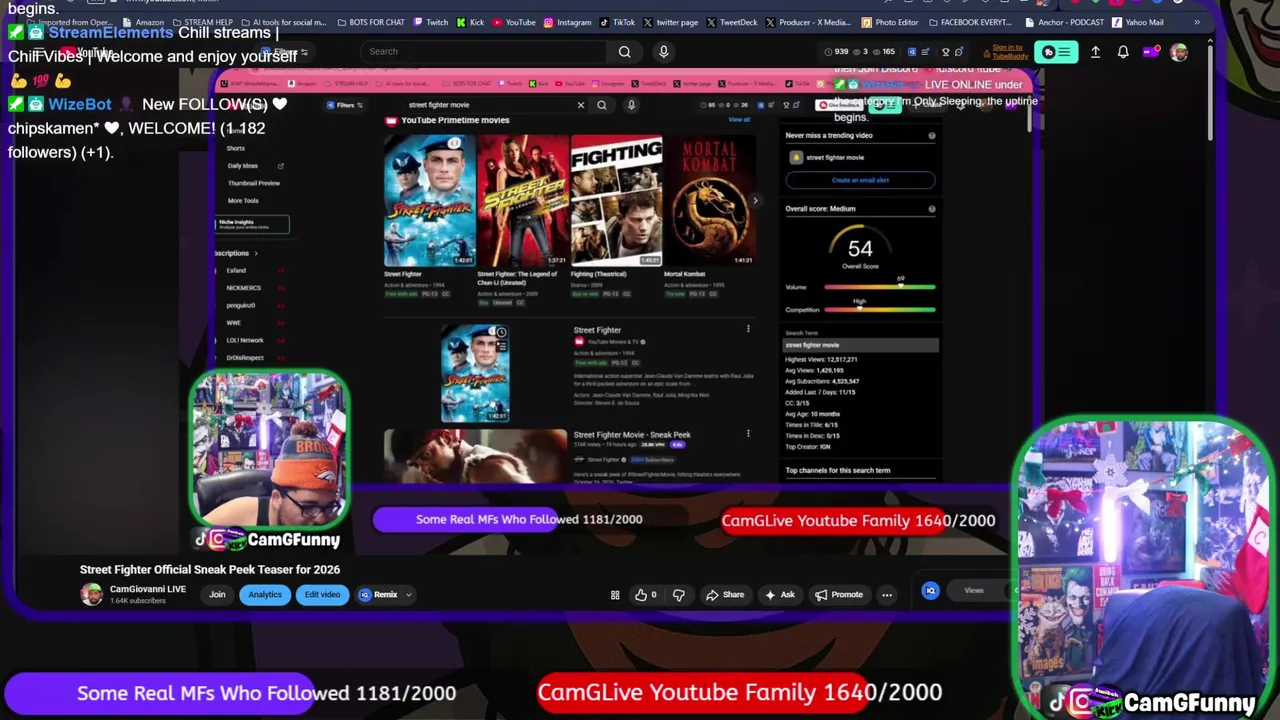Select Niche Insights in the sidebar
The image size is (1280, 720).
pos(252,224)
